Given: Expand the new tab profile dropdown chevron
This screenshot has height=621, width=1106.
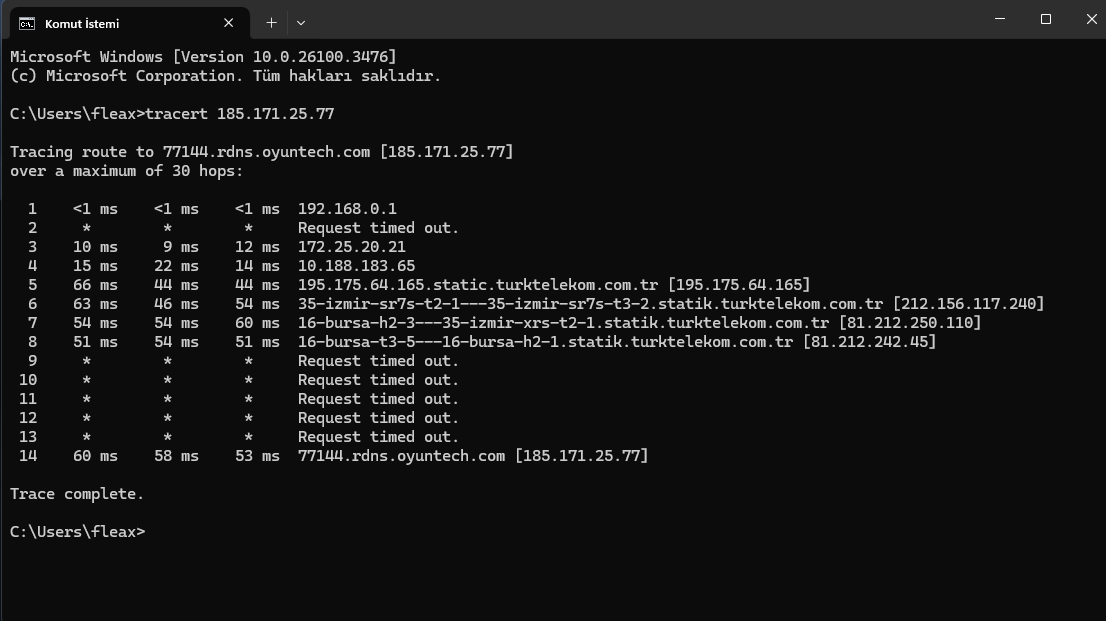Looking at the screenshot, I should tap(301, 22).
